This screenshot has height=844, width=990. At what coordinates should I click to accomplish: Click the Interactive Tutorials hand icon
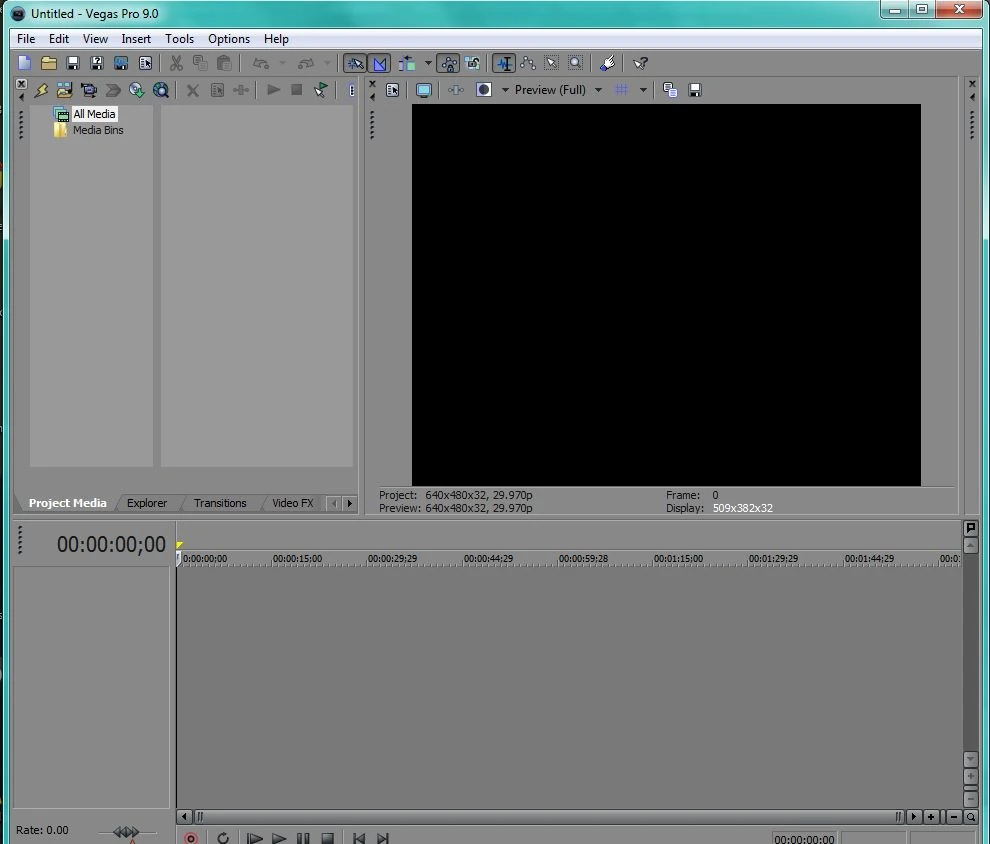[607, 63]
